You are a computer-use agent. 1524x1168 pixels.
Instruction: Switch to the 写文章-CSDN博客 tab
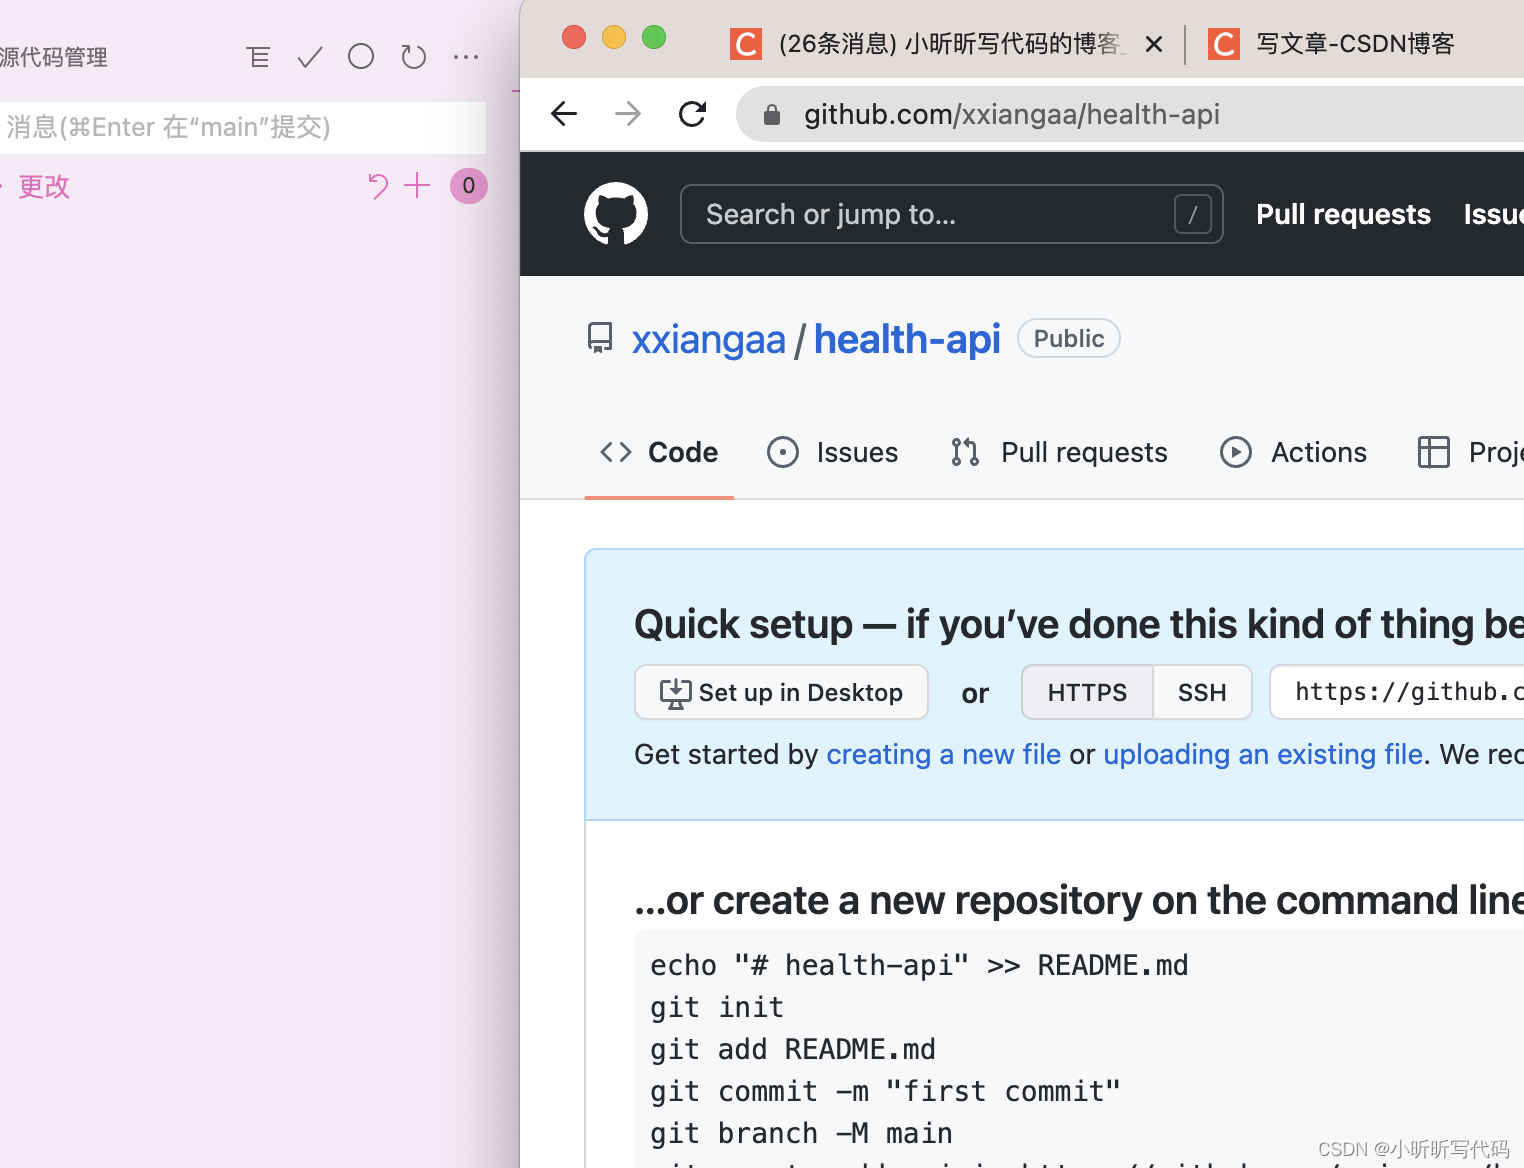click(1331, 44)
